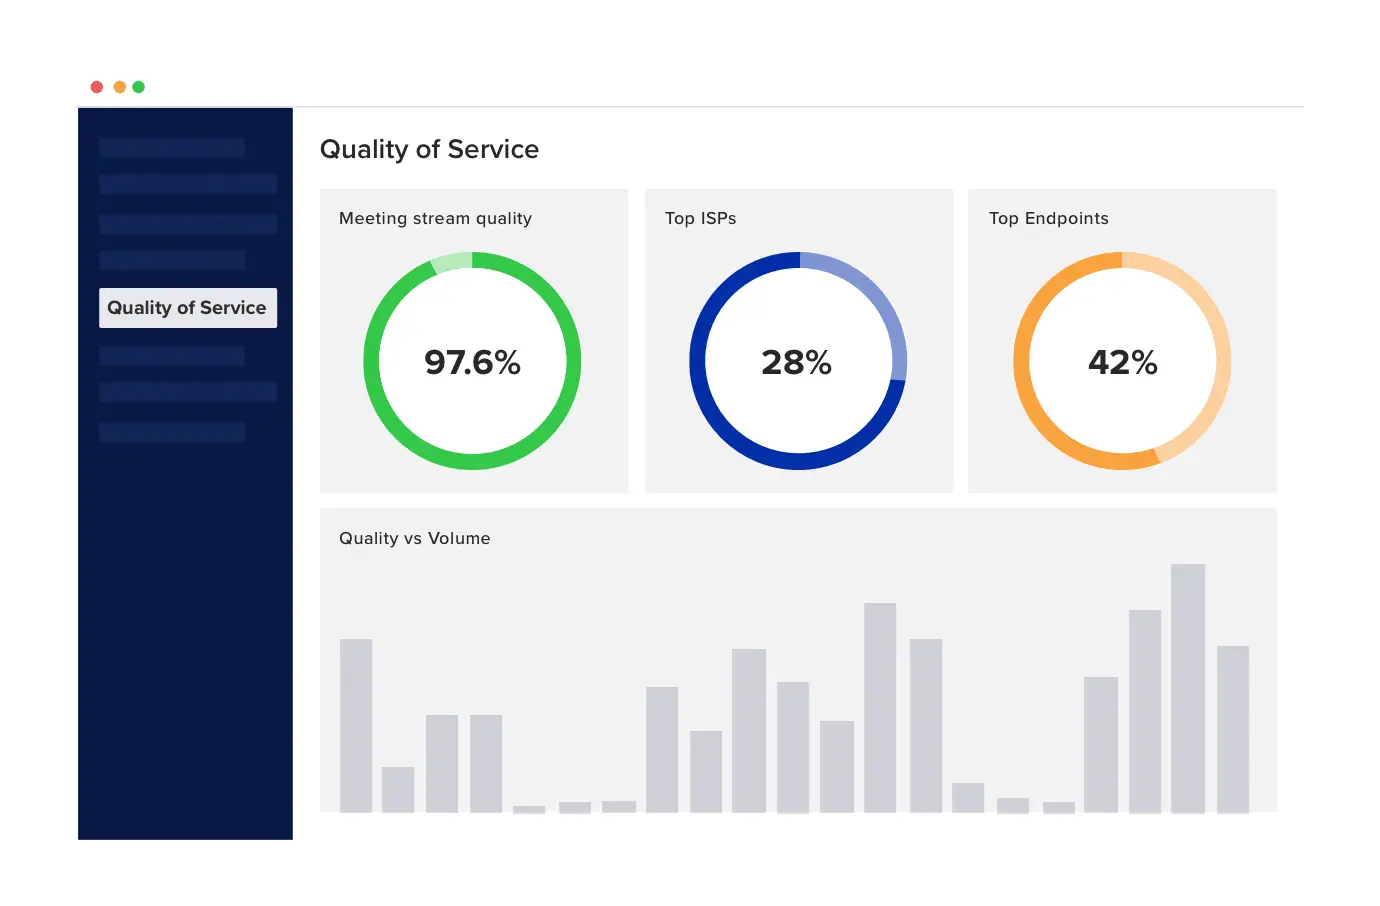Click the tallest bar in Quality vs Volume

(1187, 688)
